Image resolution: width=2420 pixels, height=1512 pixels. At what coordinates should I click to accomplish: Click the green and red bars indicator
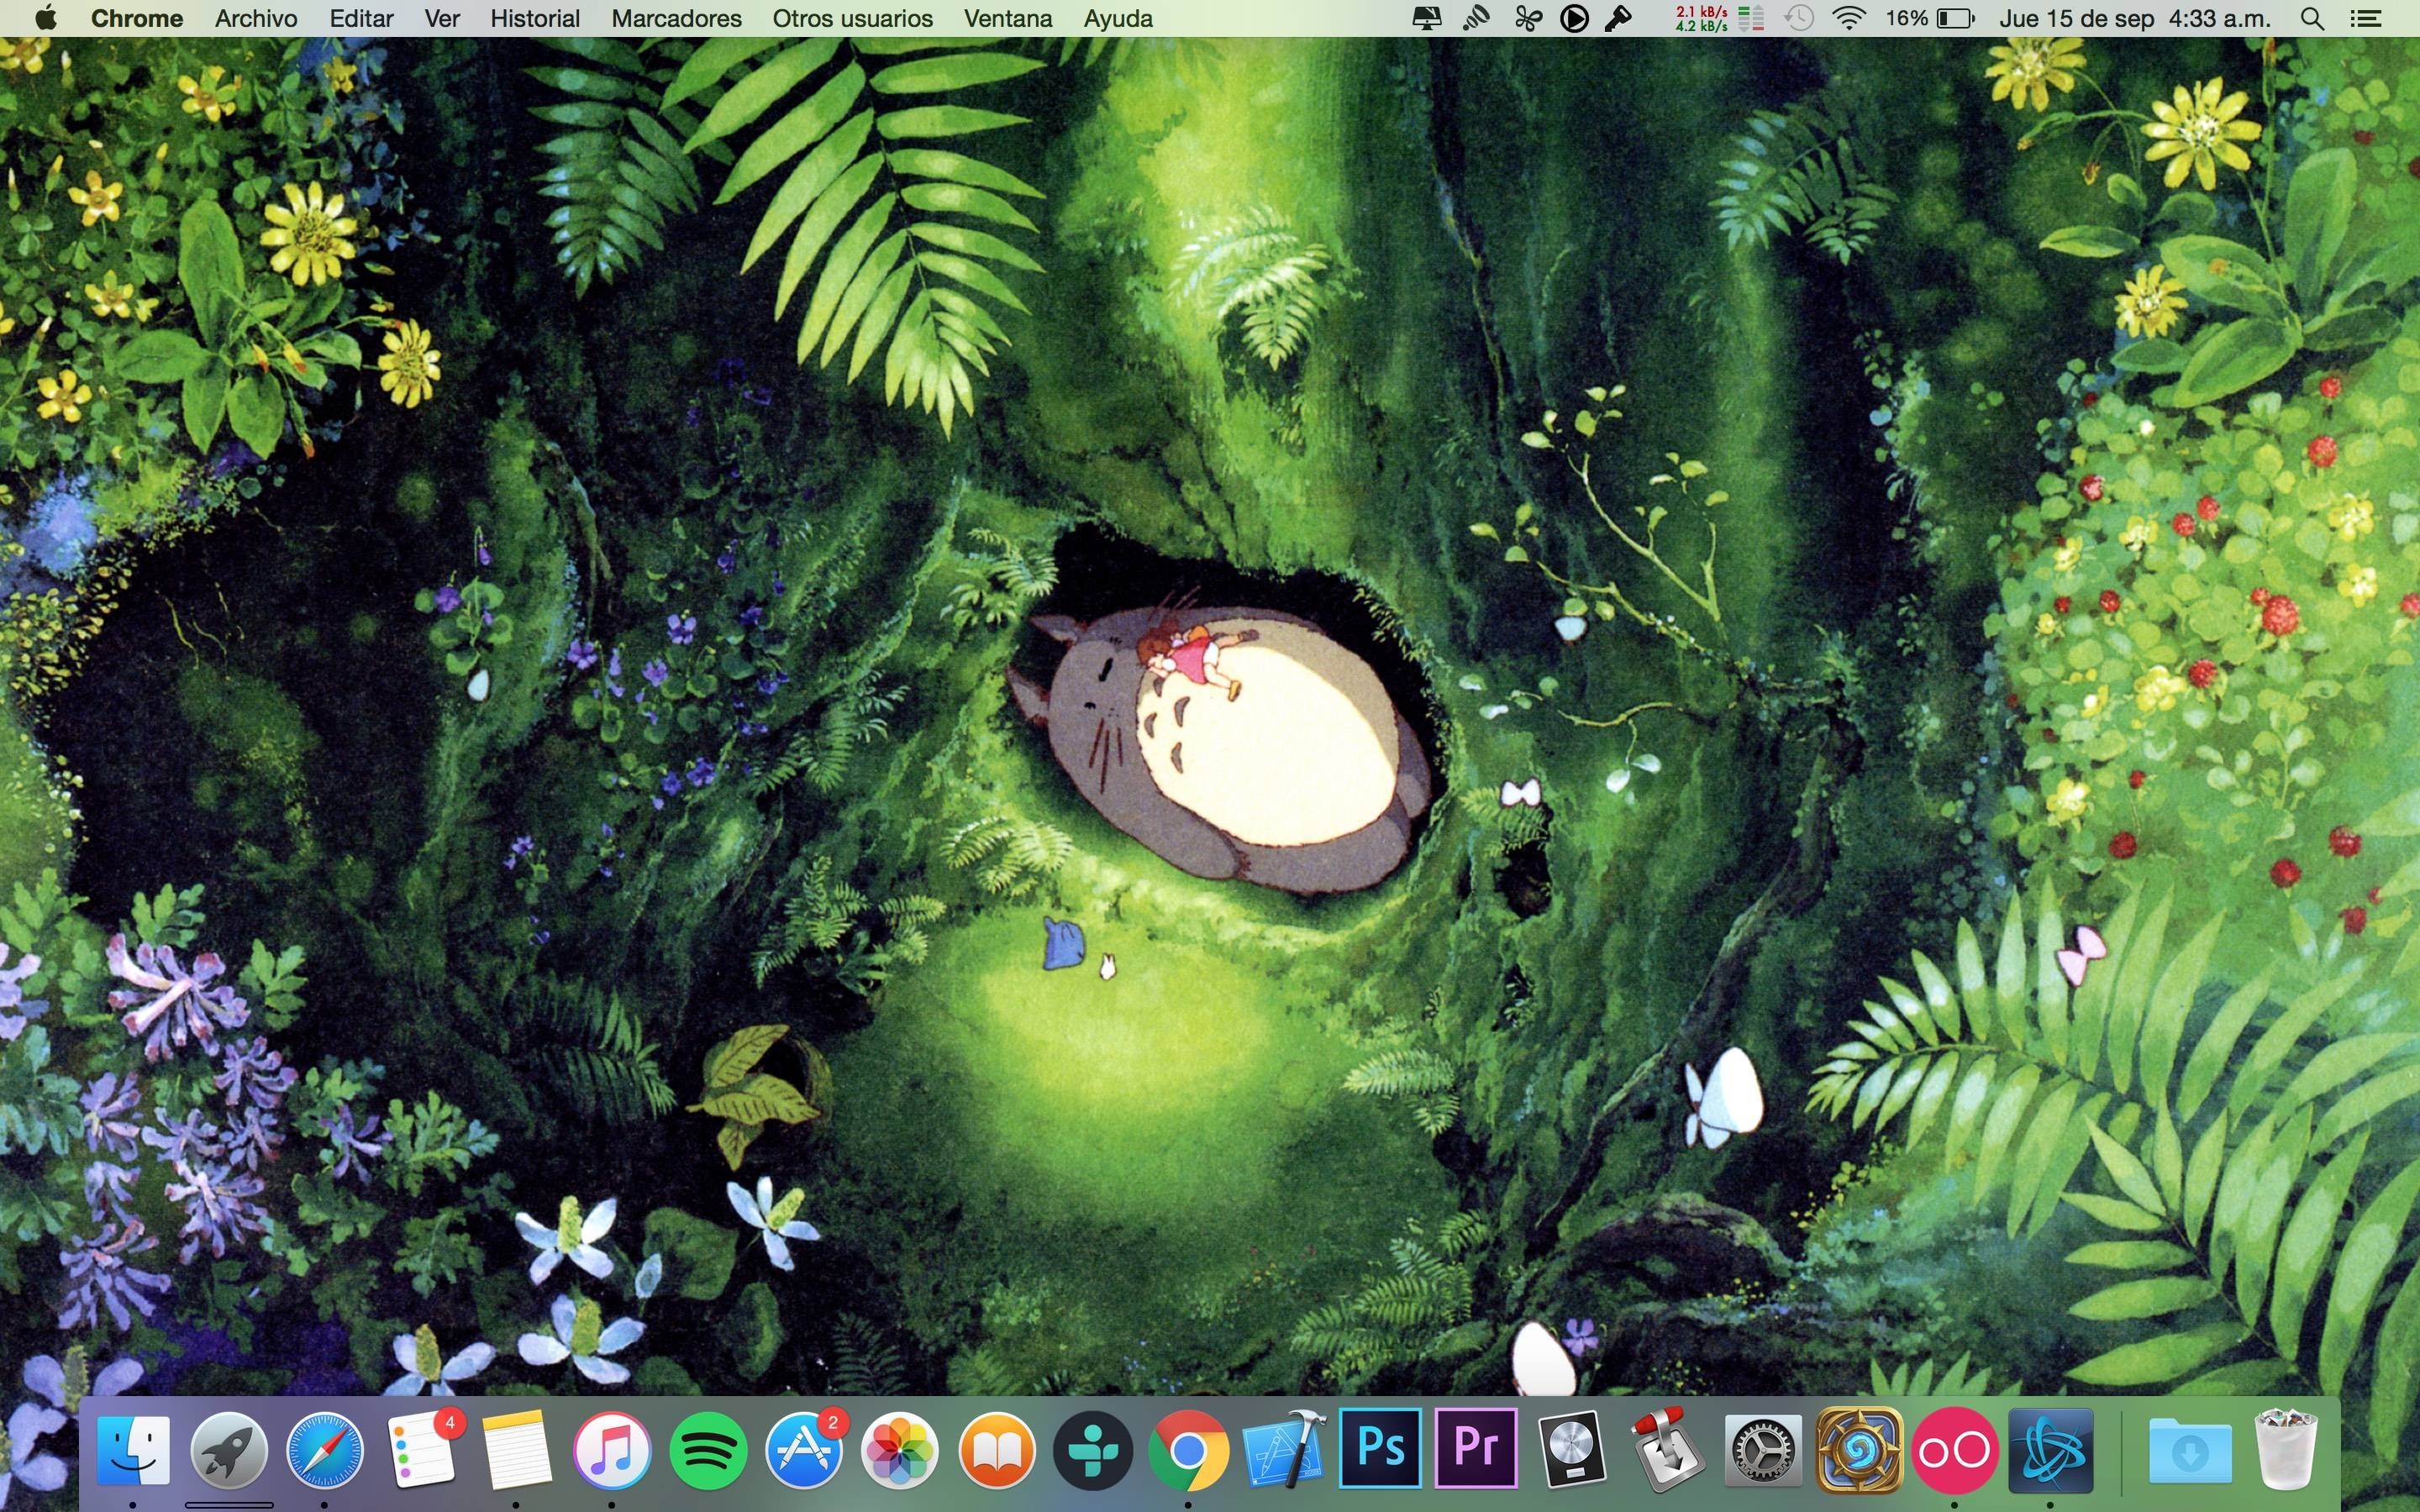[1750, 18]
